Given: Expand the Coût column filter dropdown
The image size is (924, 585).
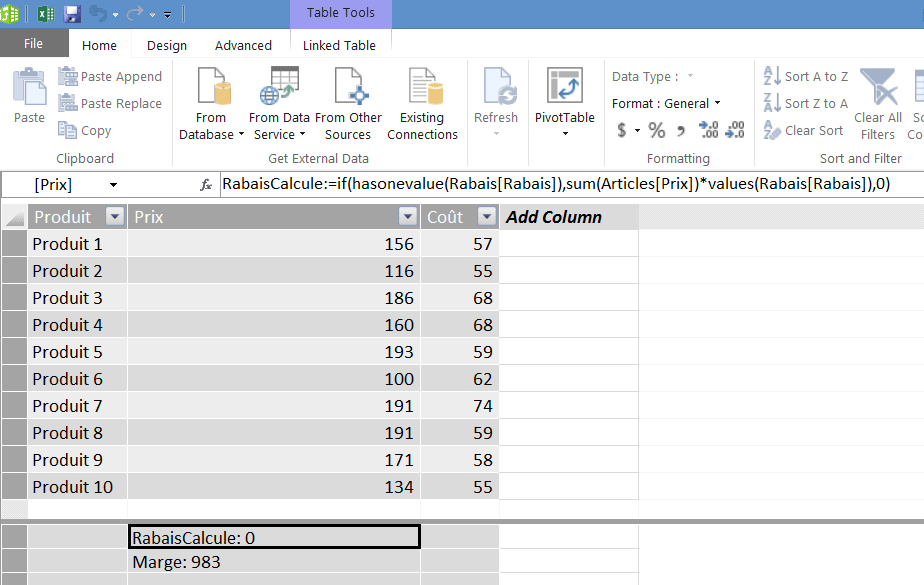Looking at the screenshot, I should point(486,217).
